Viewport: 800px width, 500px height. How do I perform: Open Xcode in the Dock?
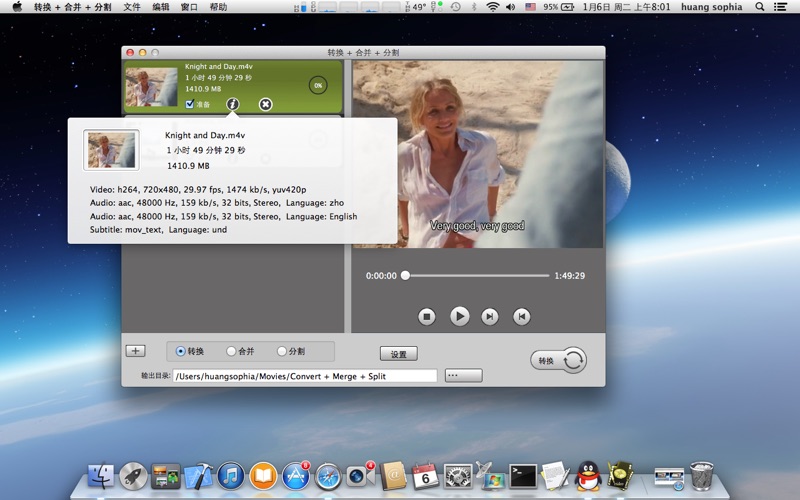(x=198, y=476)
